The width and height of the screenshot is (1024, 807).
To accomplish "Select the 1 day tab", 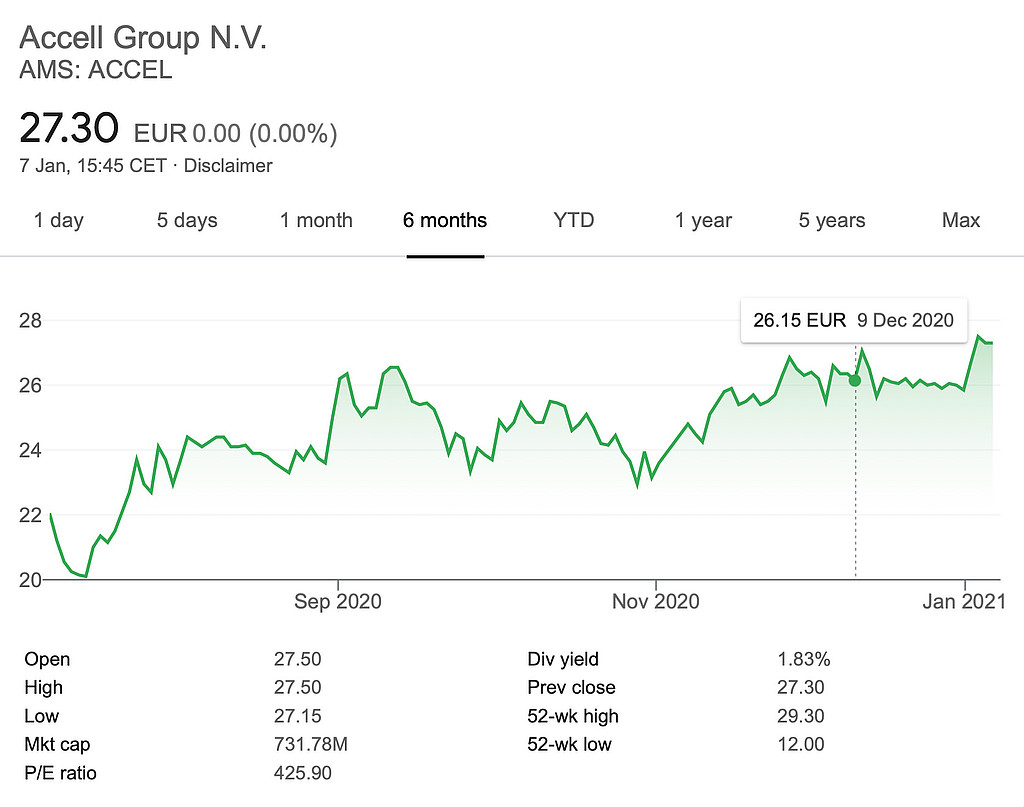I will click(x=59, y=220).
